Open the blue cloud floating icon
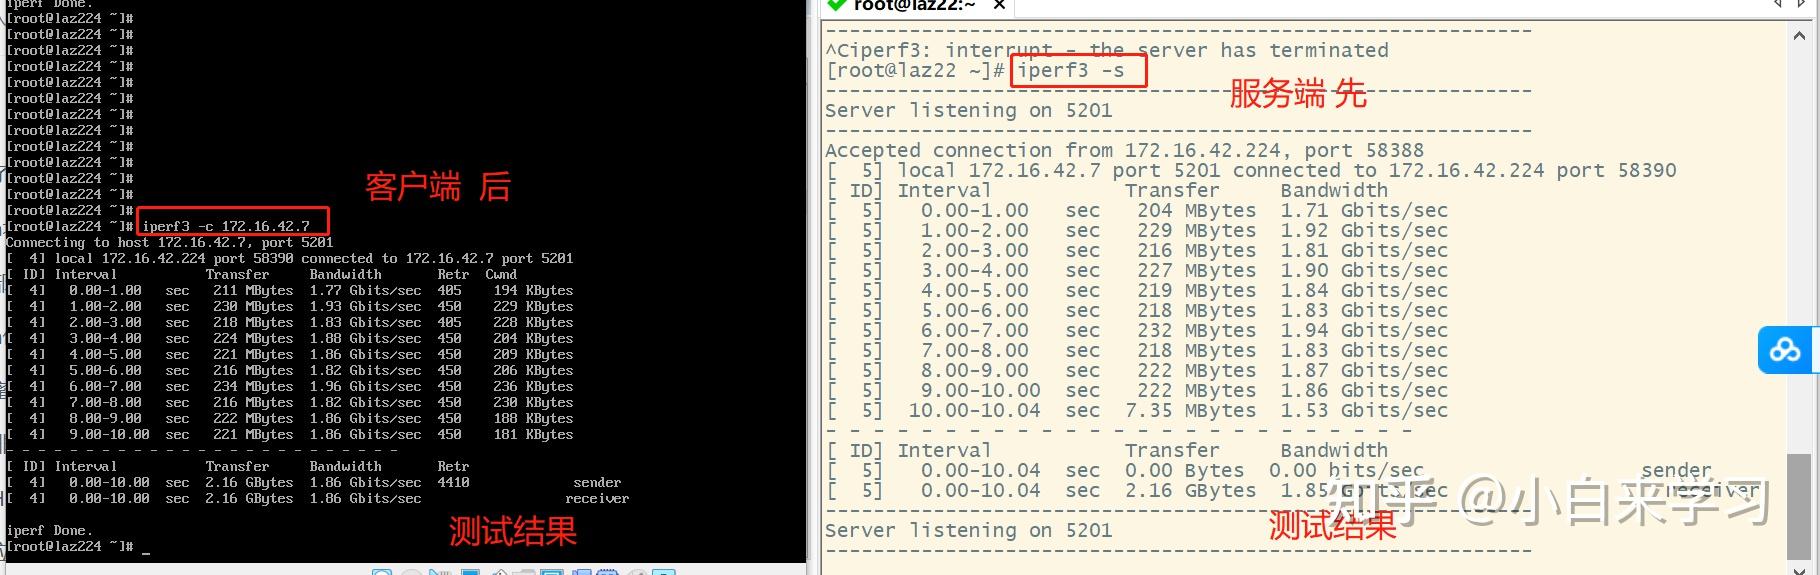Screen dimensions: 1820x575 click(1785, 350)
